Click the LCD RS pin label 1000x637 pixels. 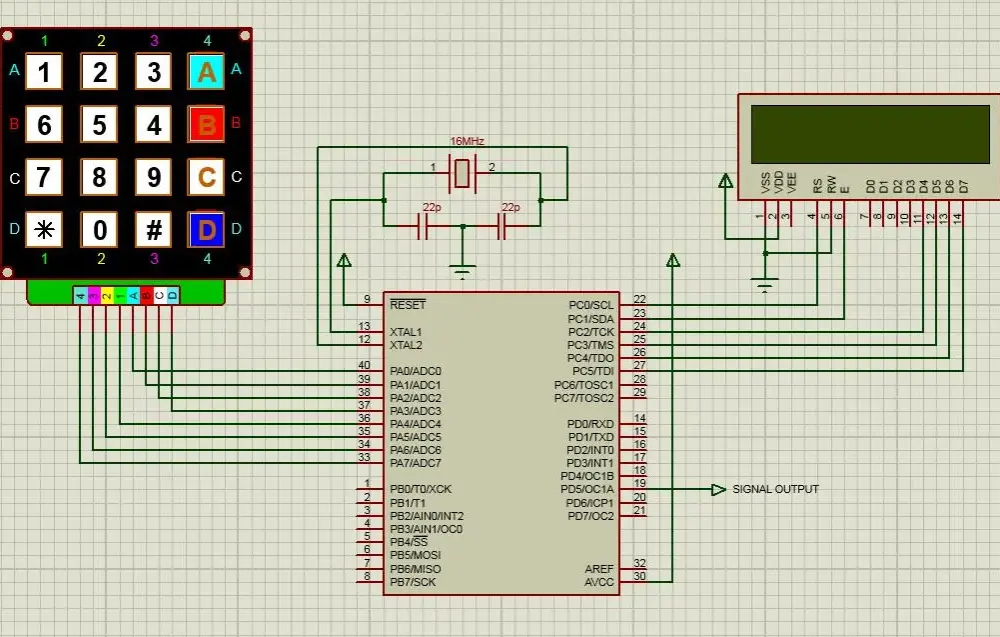click(818, 186)
